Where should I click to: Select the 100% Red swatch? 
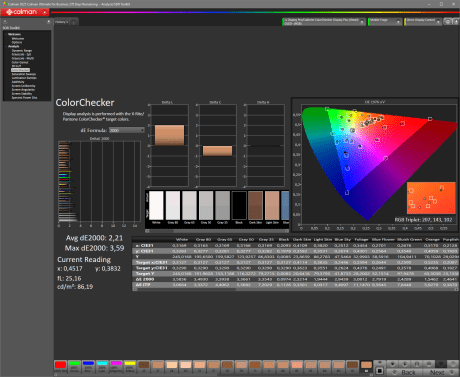click(x=60, y=366)
